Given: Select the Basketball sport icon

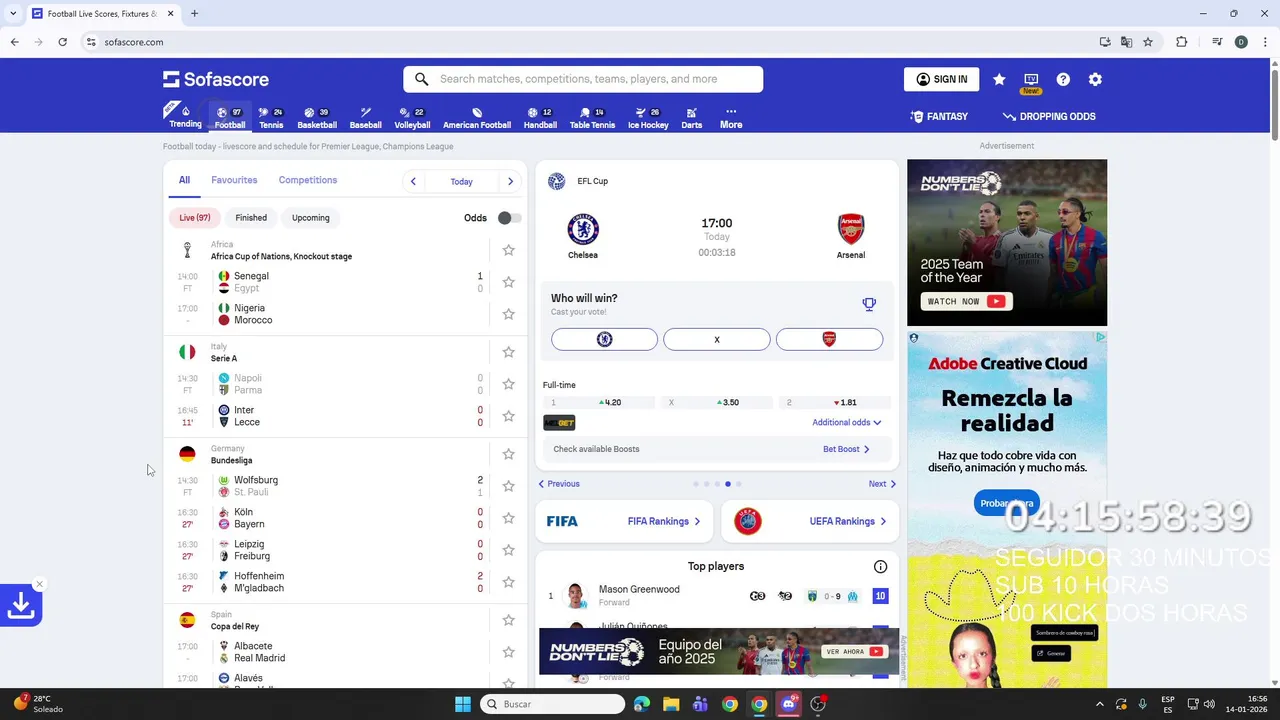Looking at the screenshot, I should 317,118.
